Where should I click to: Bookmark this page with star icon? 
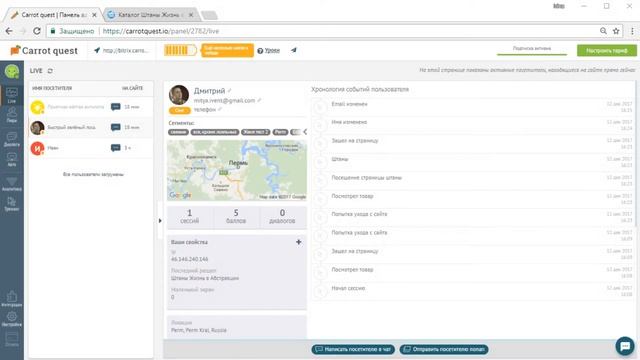[616, 31]
